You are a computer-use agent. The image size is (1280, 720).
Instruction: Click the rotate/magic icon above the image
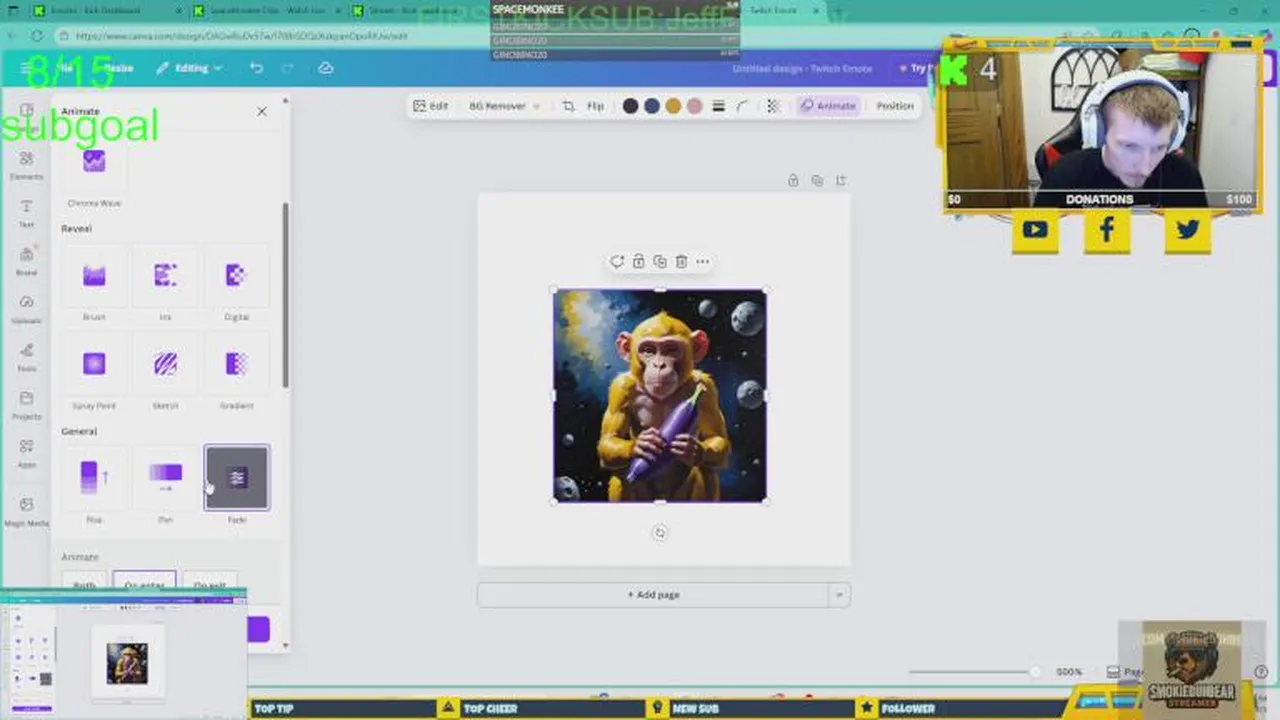pos(617,262)
